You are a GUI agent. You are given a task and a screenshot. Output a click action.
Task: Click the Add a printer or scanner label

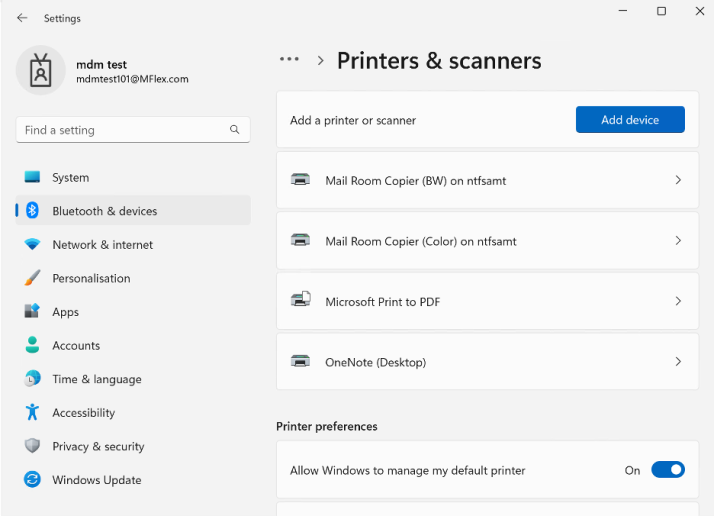point(353,120)
